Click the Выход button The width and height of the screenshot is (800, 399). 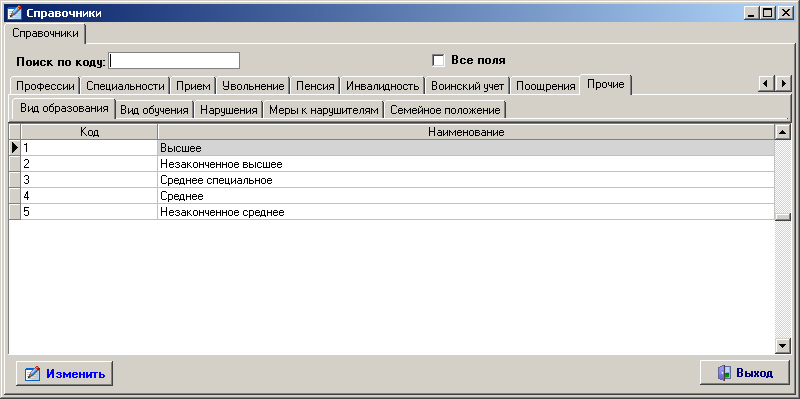744,373
